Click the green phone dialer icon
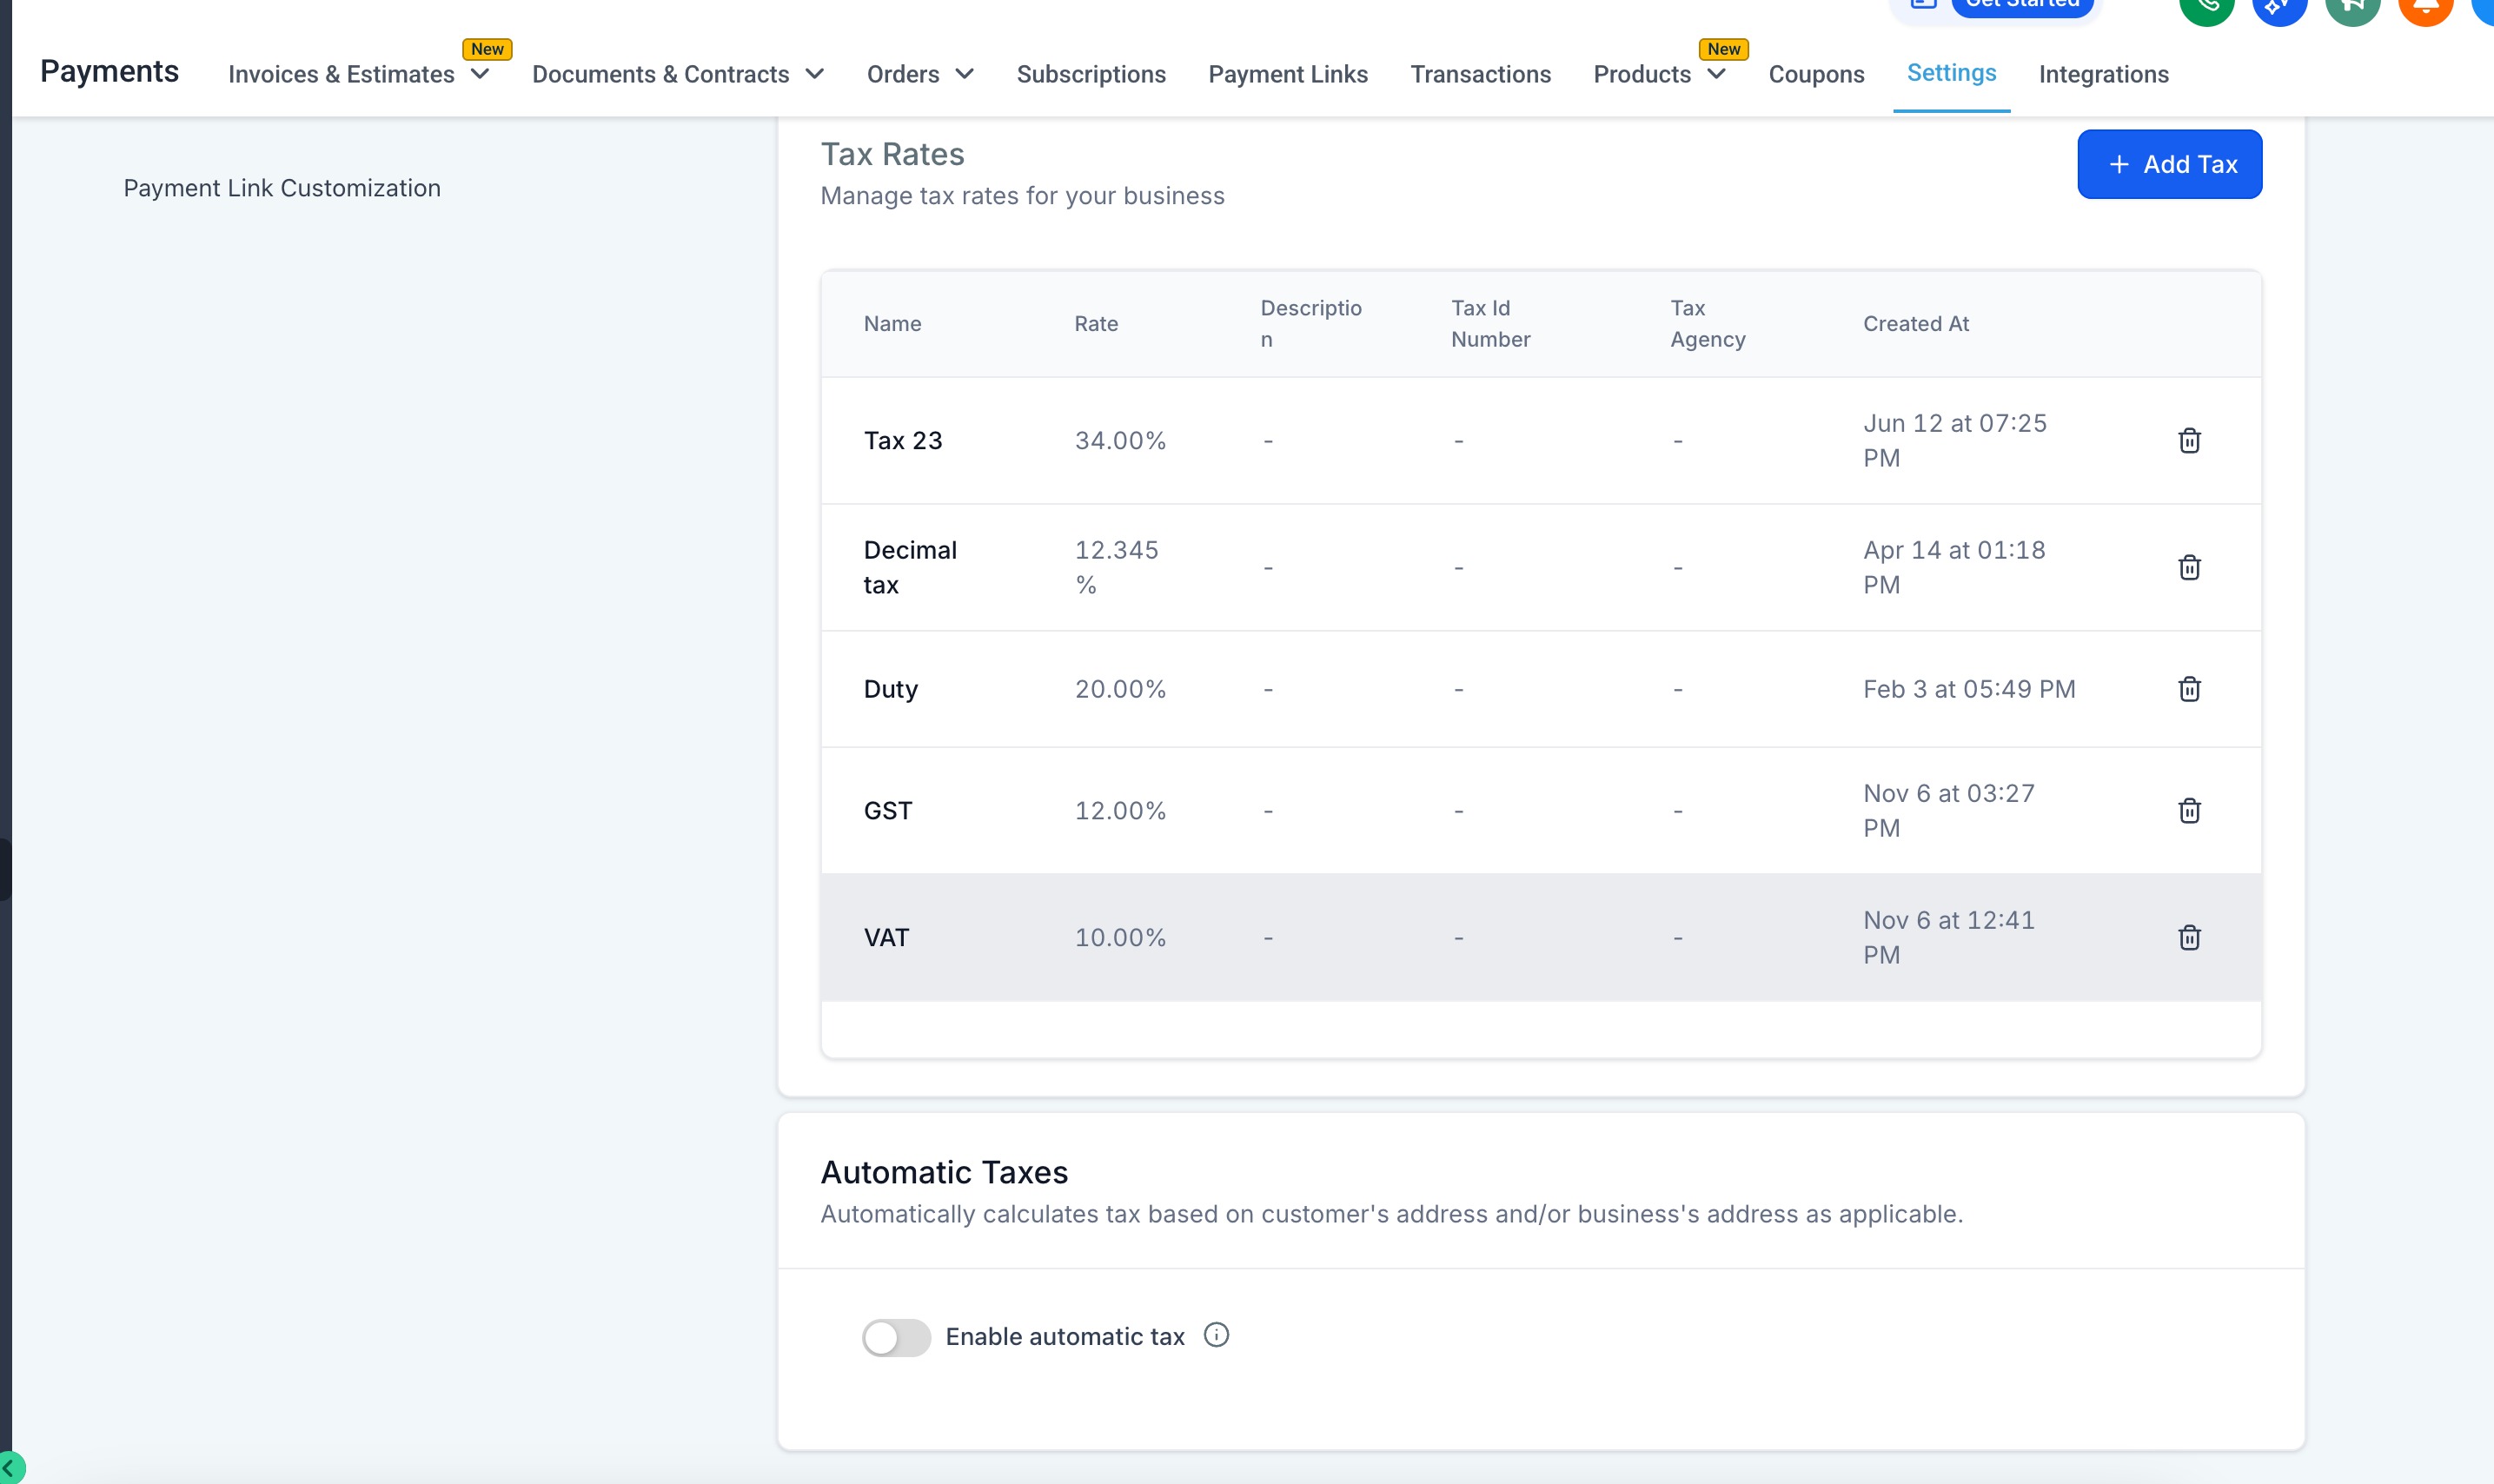Image resolution: width=2494 pixels, height=1484 pixels. (x=2206, y=8)
